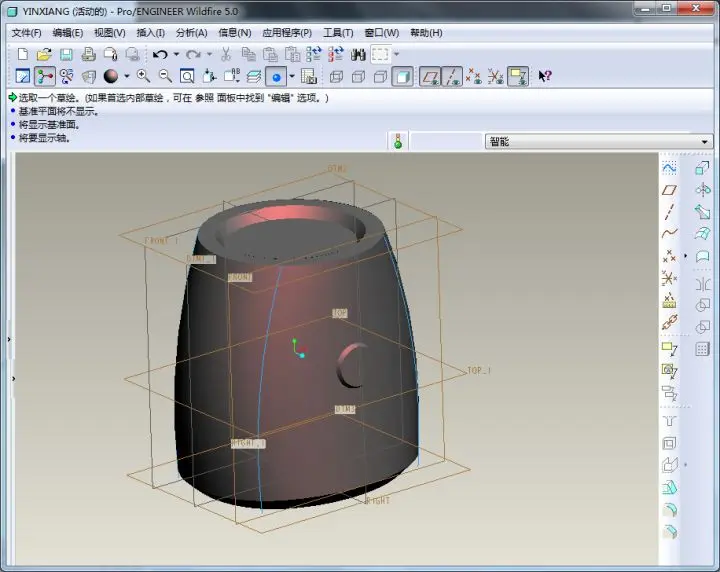720x572 pixels.
Task: Click the Refit view icon
Action: click(187, 76)
